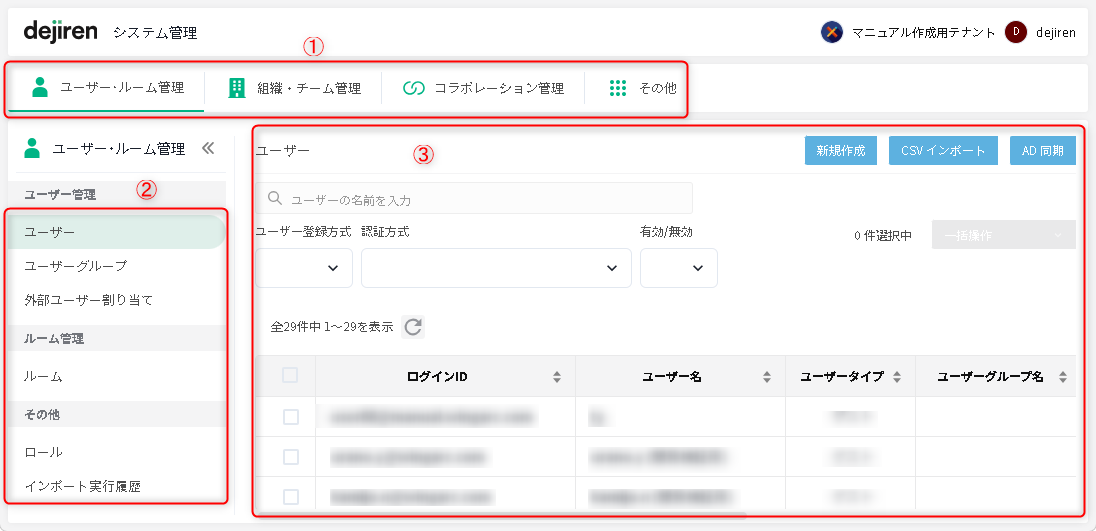Toggle the select-all checkbox in table header
The width and height of the screenshot is (1096, 531).
click(290, 376)
